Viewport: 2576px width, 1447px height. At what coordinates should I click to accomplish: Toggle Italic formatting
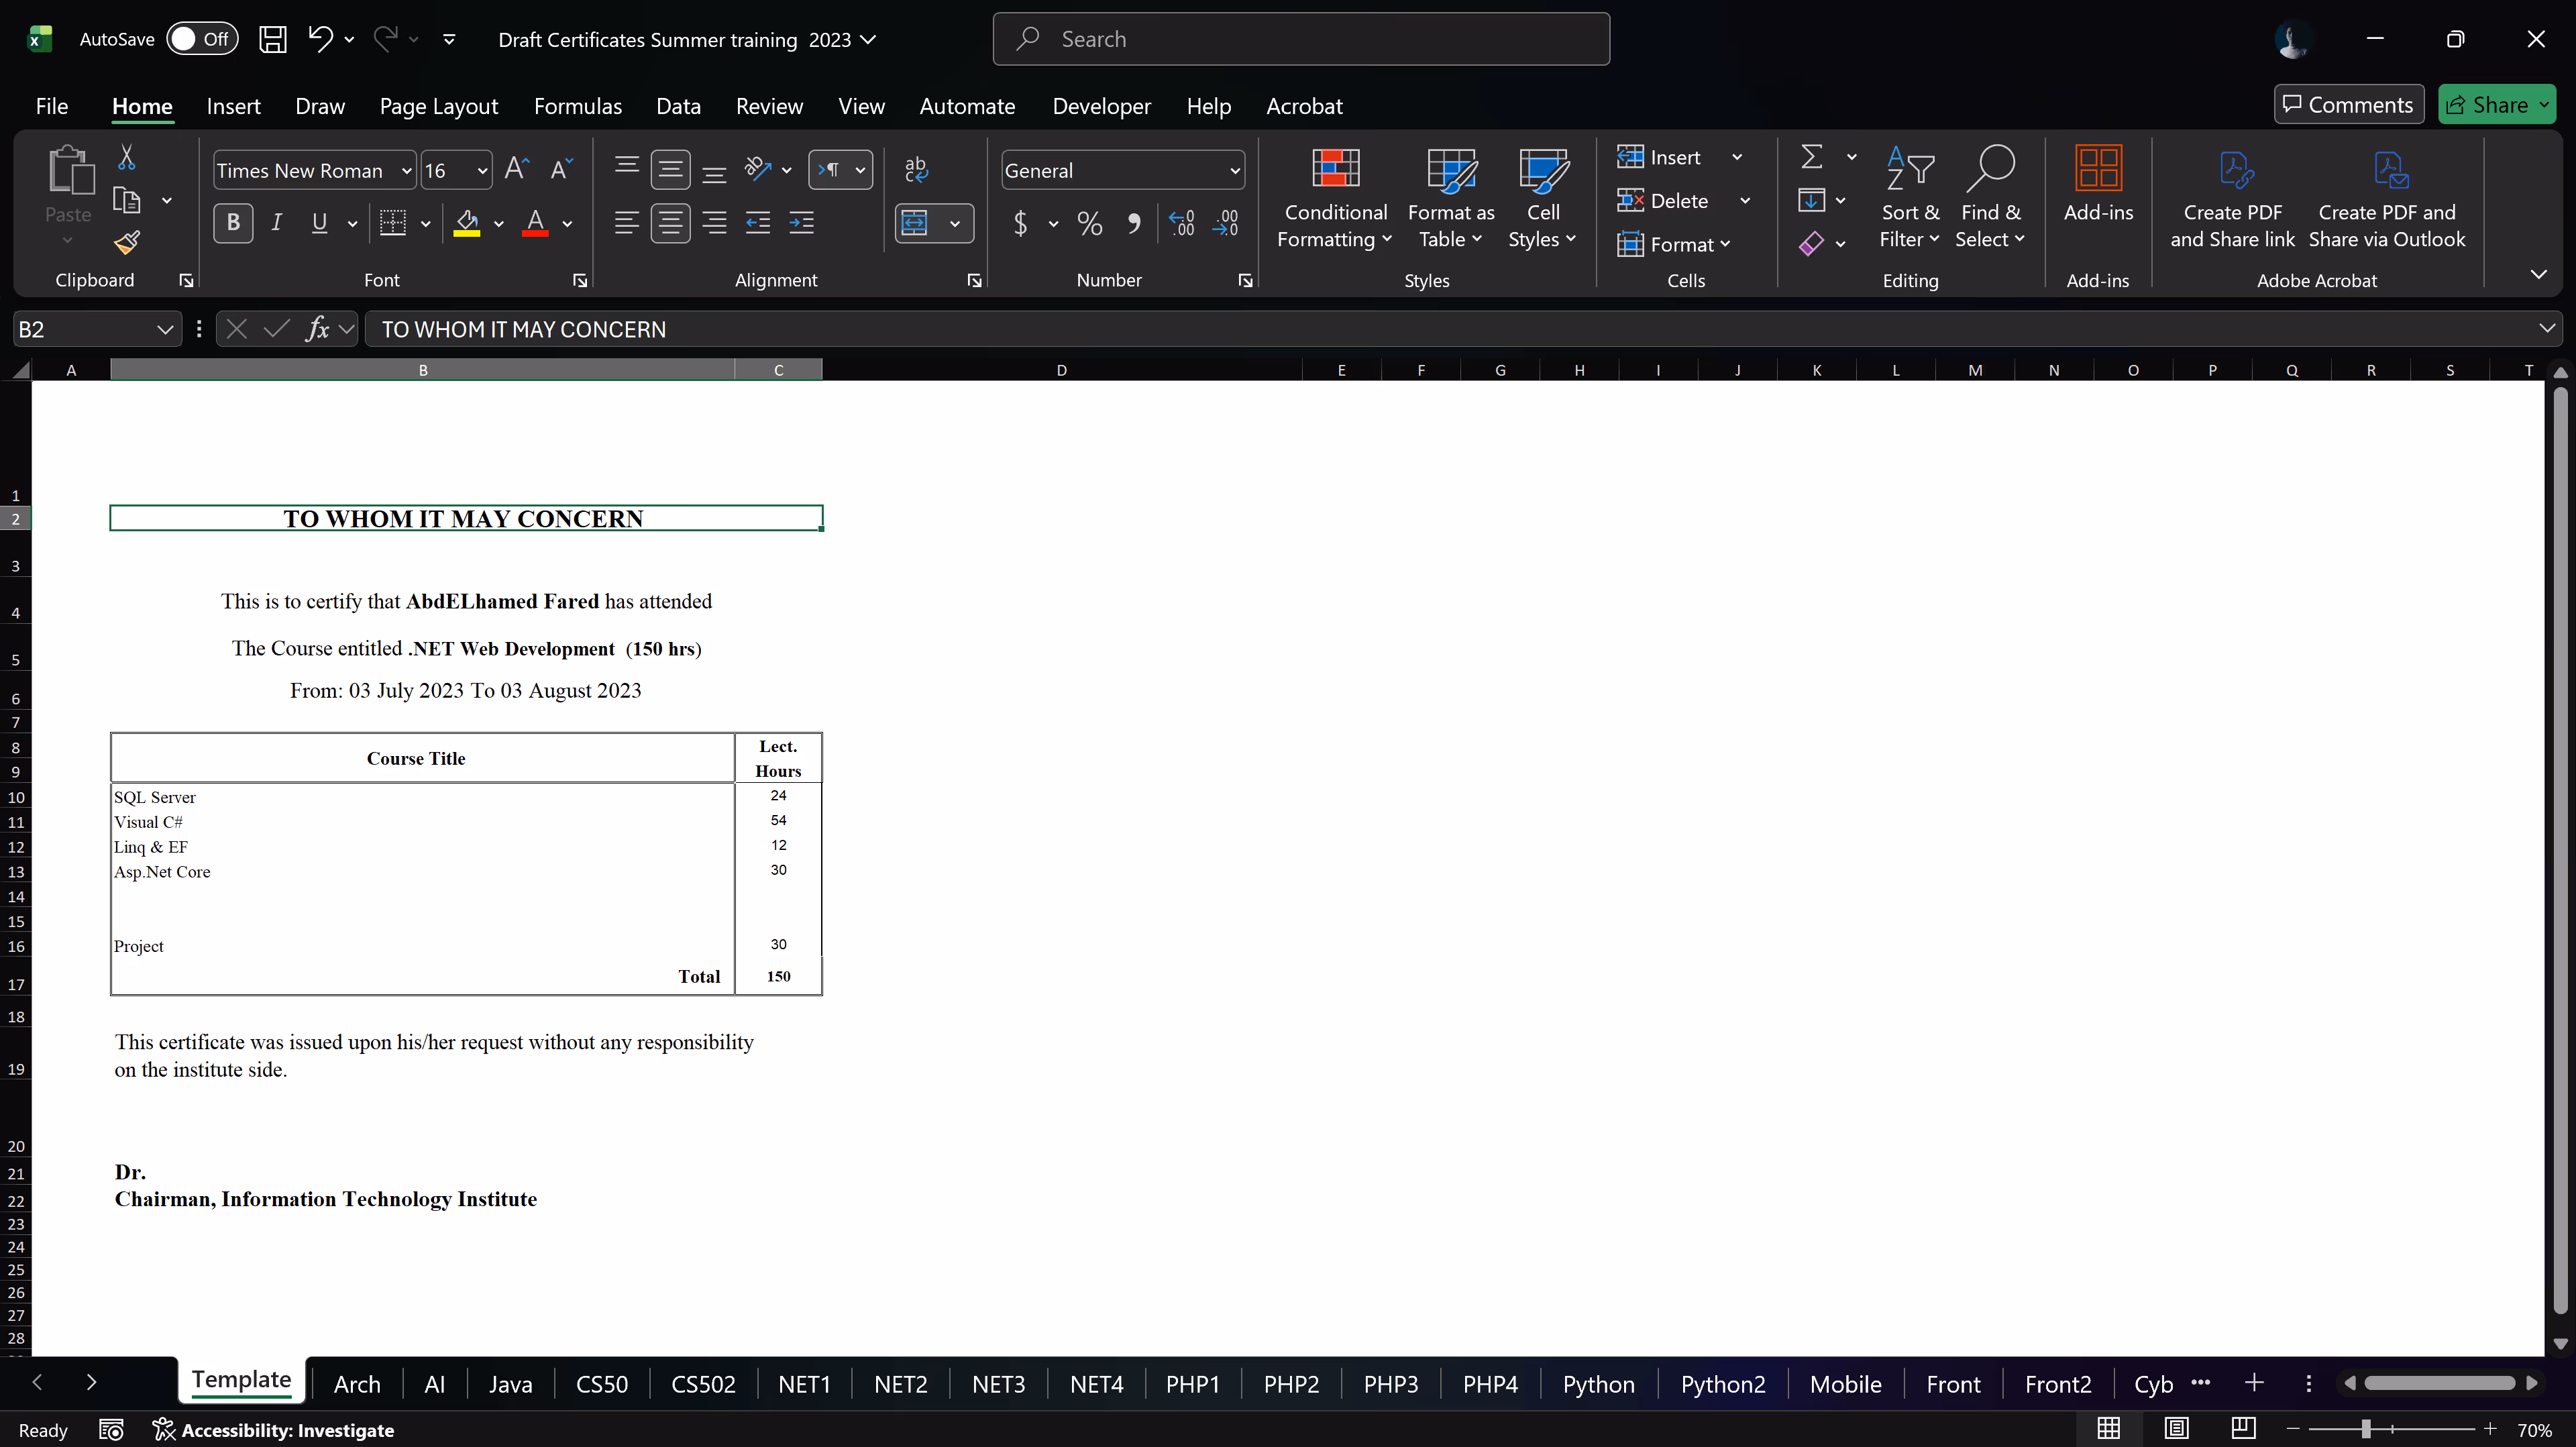tap(277, 222)
